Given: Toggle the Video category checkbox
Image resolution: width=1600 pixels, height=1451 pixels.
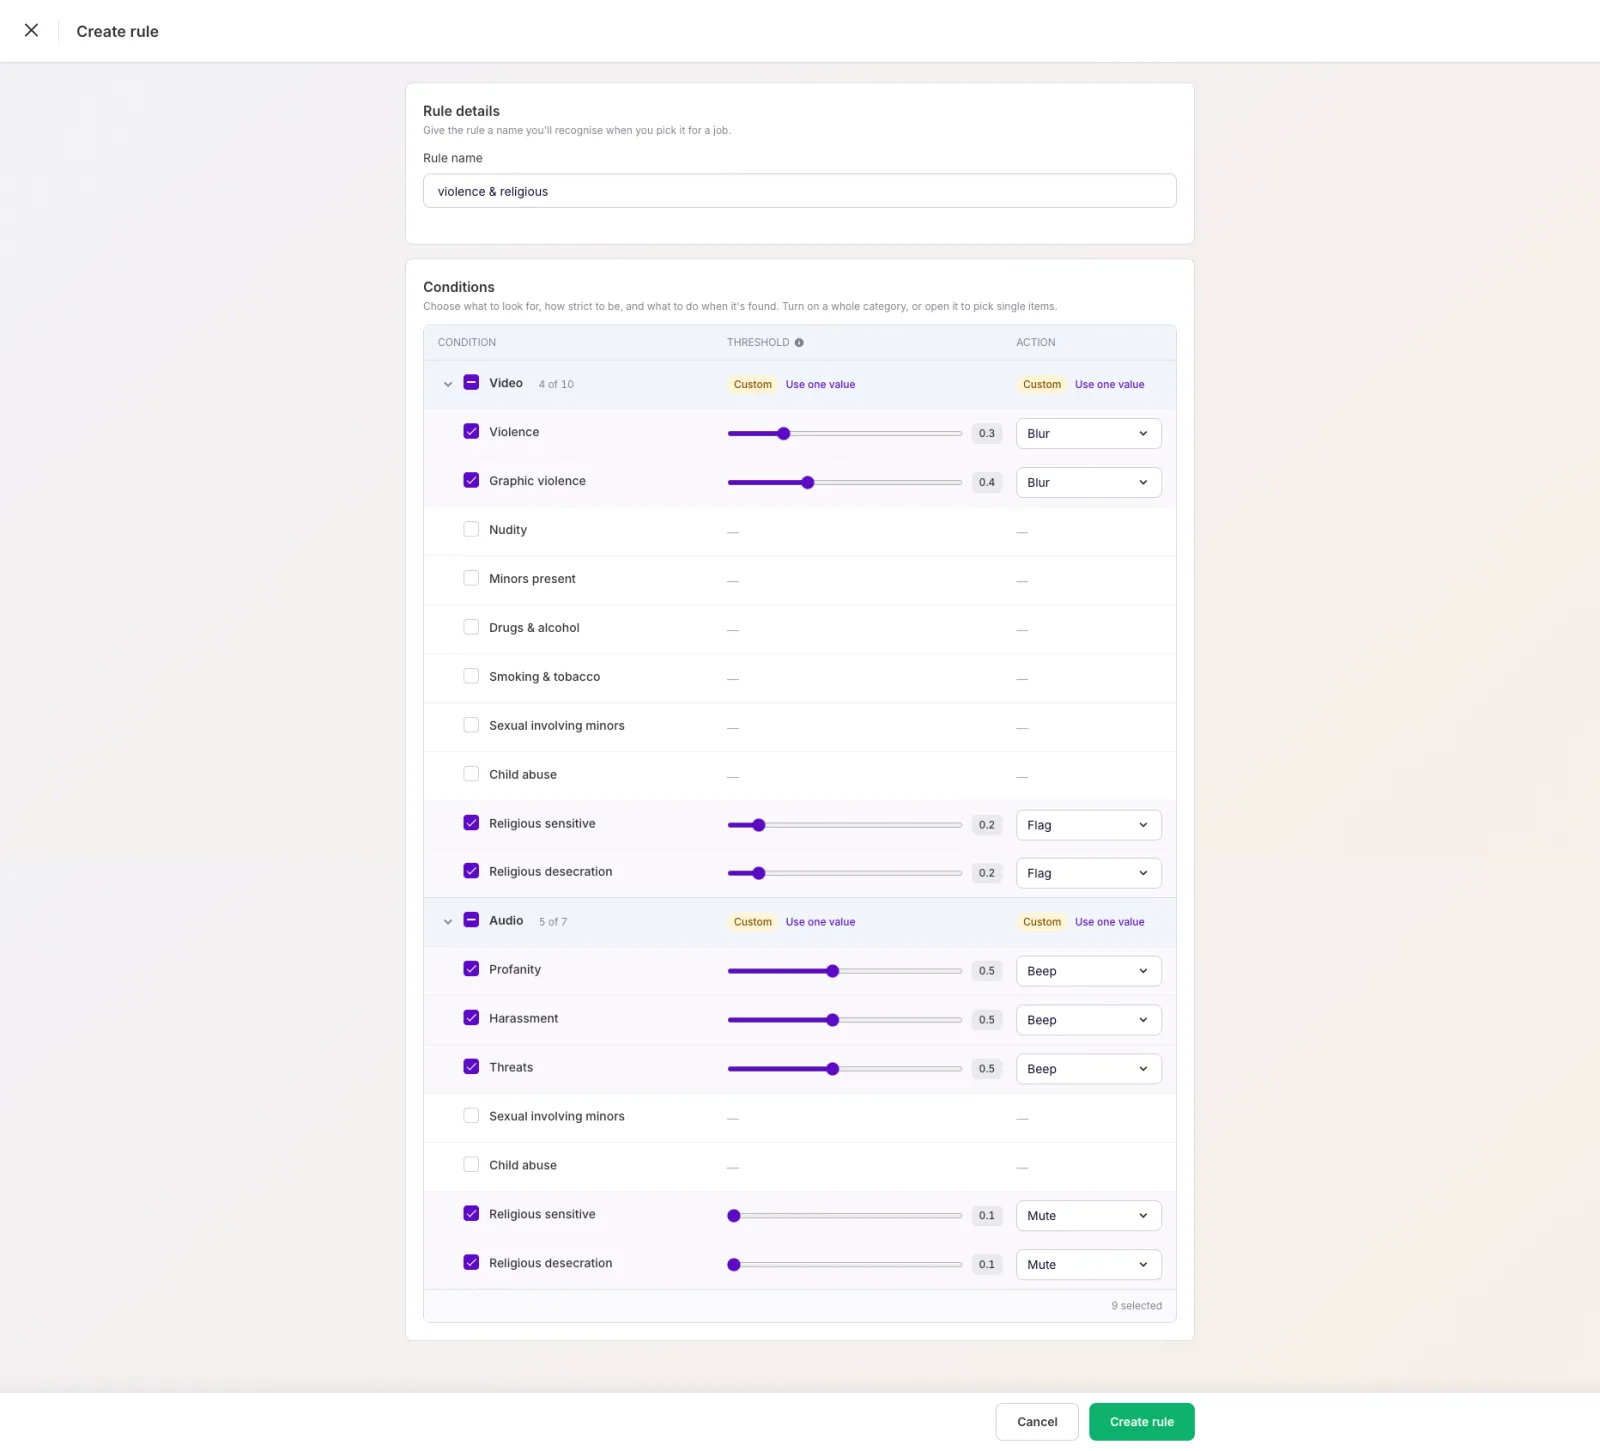Looking at the screenshot, I should (471, 383).
